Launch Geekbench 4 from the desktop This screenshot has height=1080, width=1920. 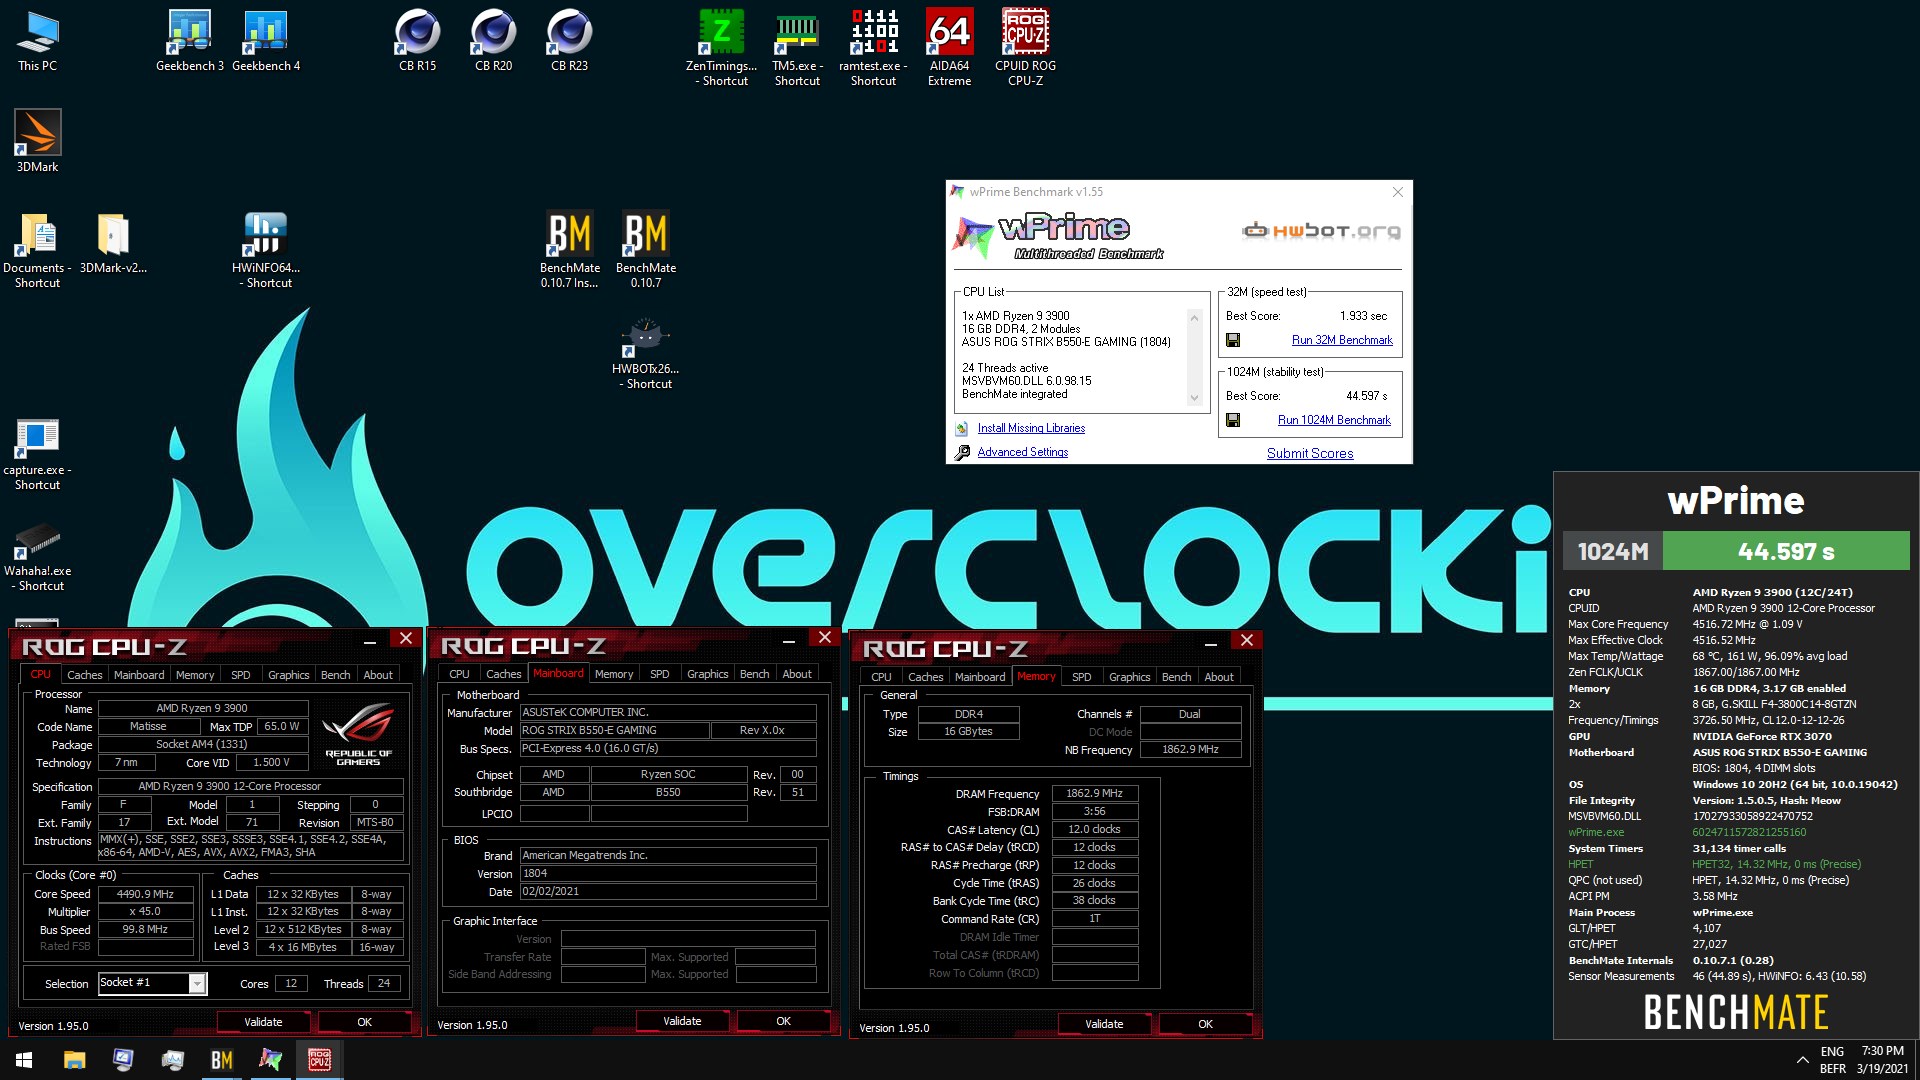[x=266, y=40]
